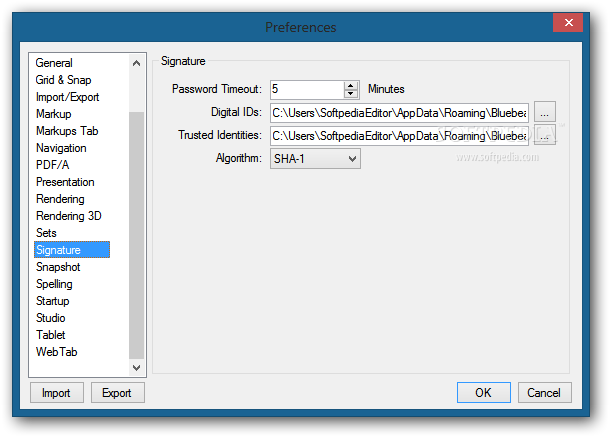The height and width of the screenshot is (437, 610).
Task: Select the Studio category
Action: (x=51, y=318)
